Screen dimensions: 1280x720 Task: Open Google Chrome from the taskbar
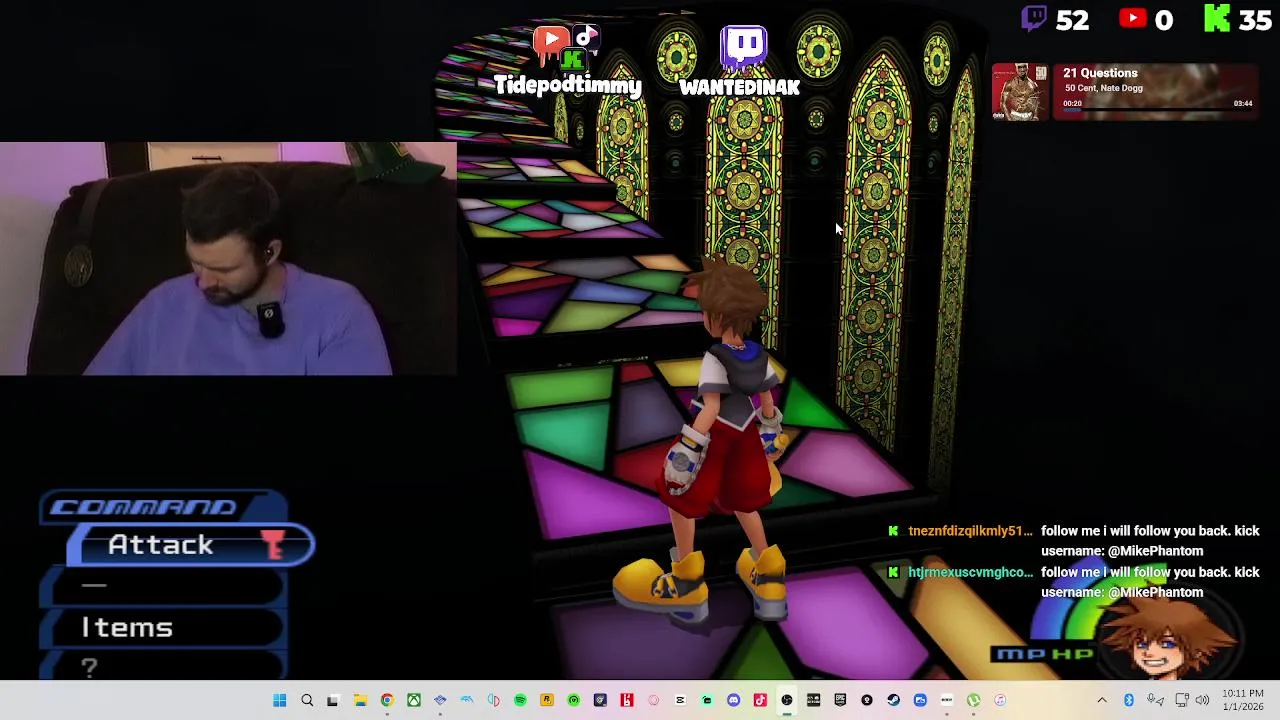pos(387,700)
